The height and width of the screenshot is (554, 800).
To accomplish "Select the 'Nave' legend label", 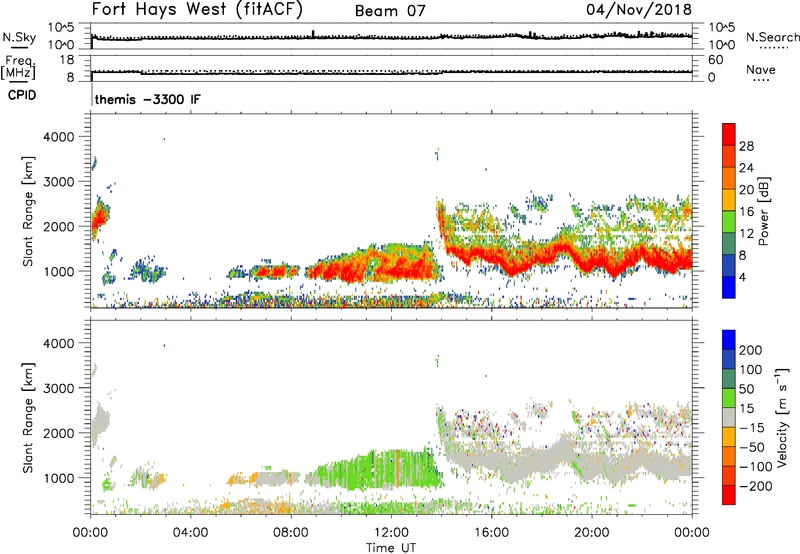I will click(x=761, y=69).
